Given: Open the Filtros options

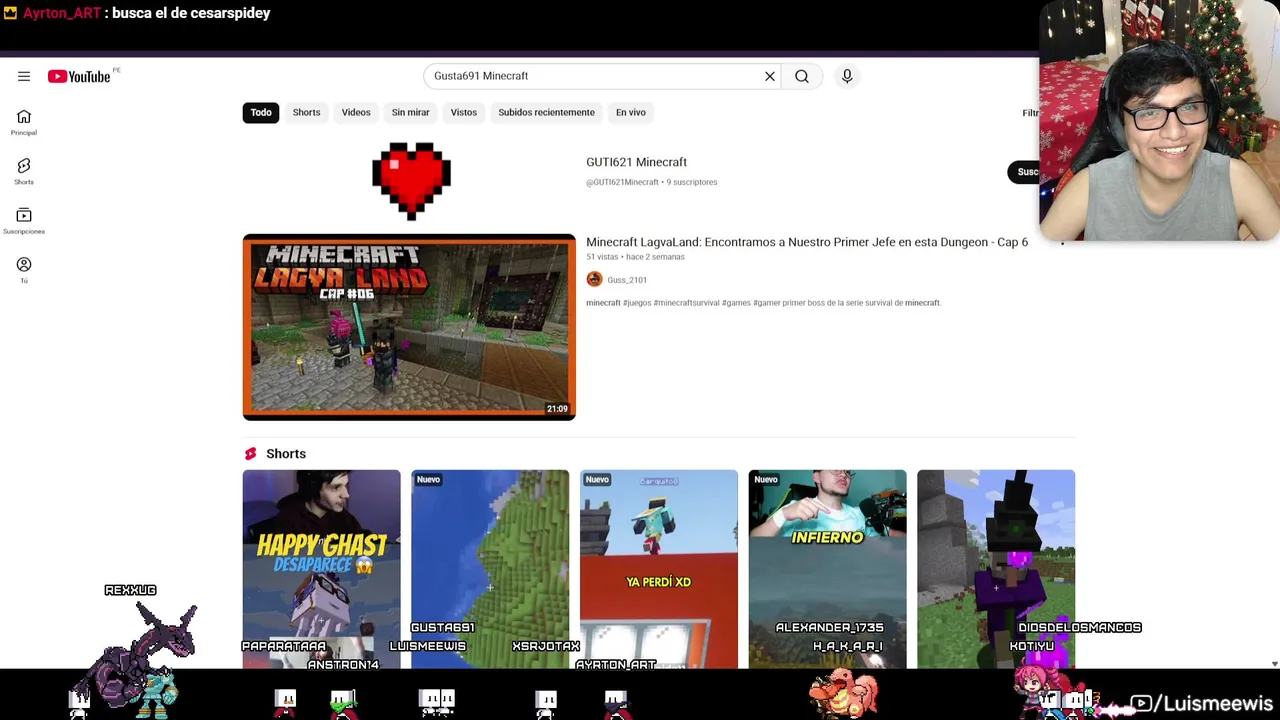Looking at the screenshot, I should (1030, 113).
